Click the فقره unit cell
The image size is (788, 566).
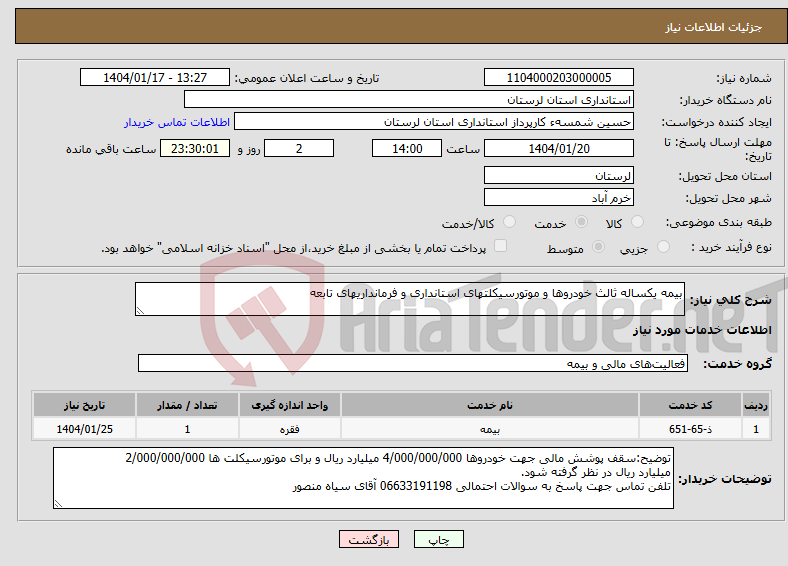click(x=290, y=429)
